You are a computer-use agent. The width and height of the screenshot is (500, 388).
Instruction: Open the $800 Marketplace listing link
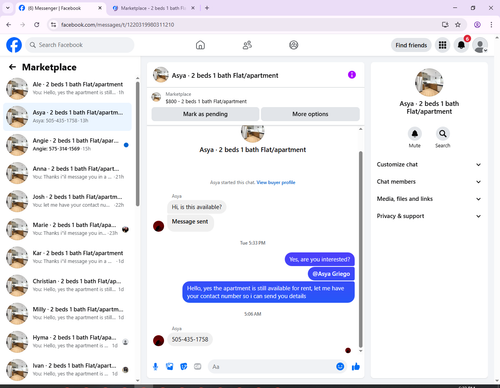(206, 101)
